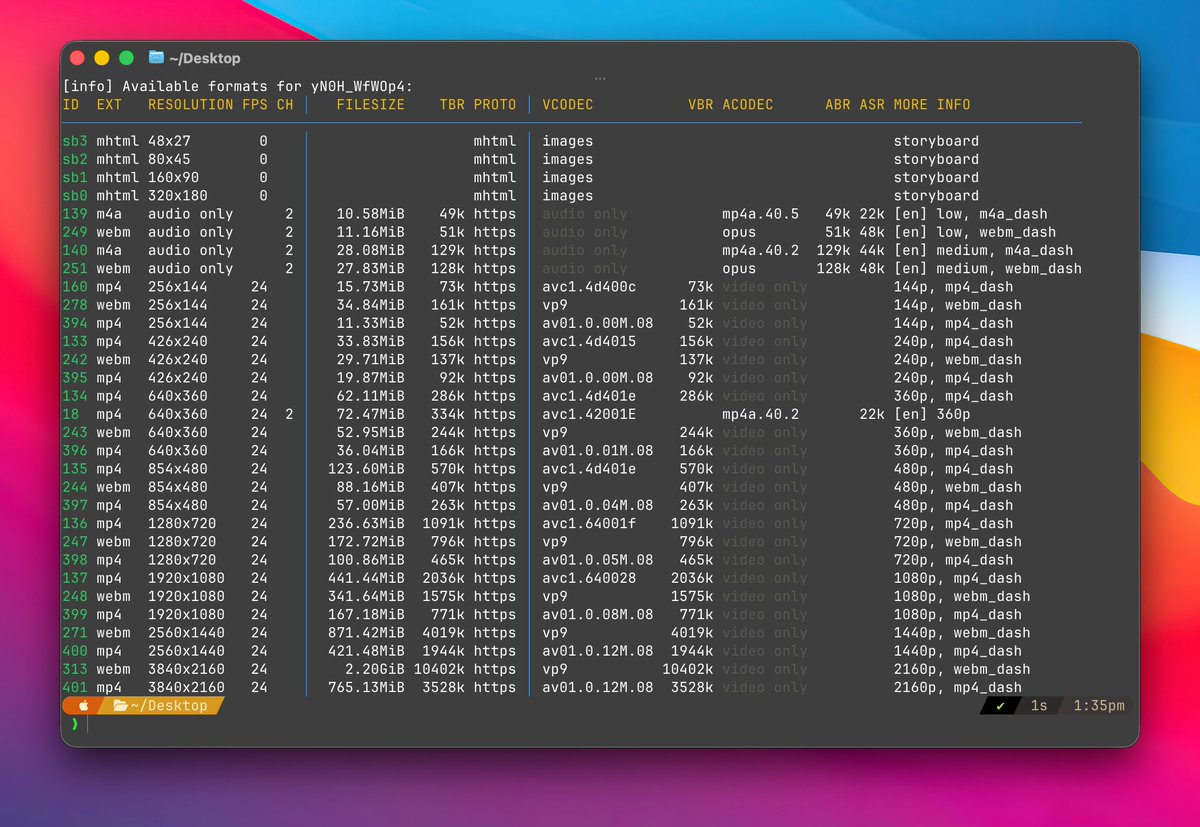Click the RESOLUTION column header
This screenshot has width=1200, height=827.
(190, 104)
